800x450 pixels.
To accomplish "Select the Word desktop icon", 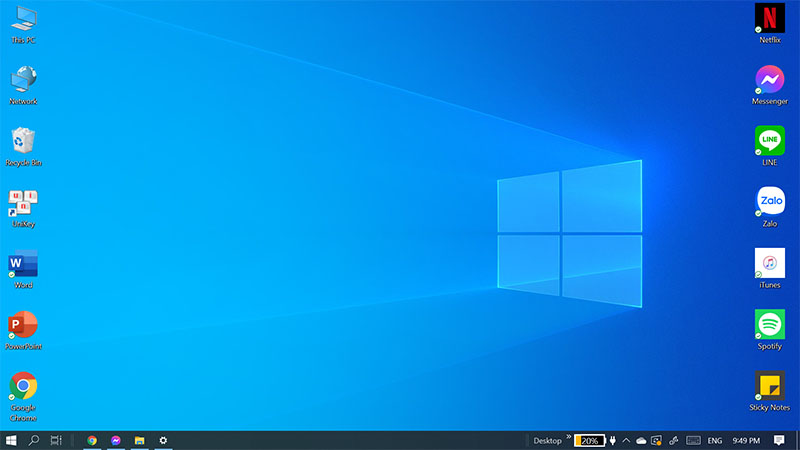I will click(x=23, y=269).
